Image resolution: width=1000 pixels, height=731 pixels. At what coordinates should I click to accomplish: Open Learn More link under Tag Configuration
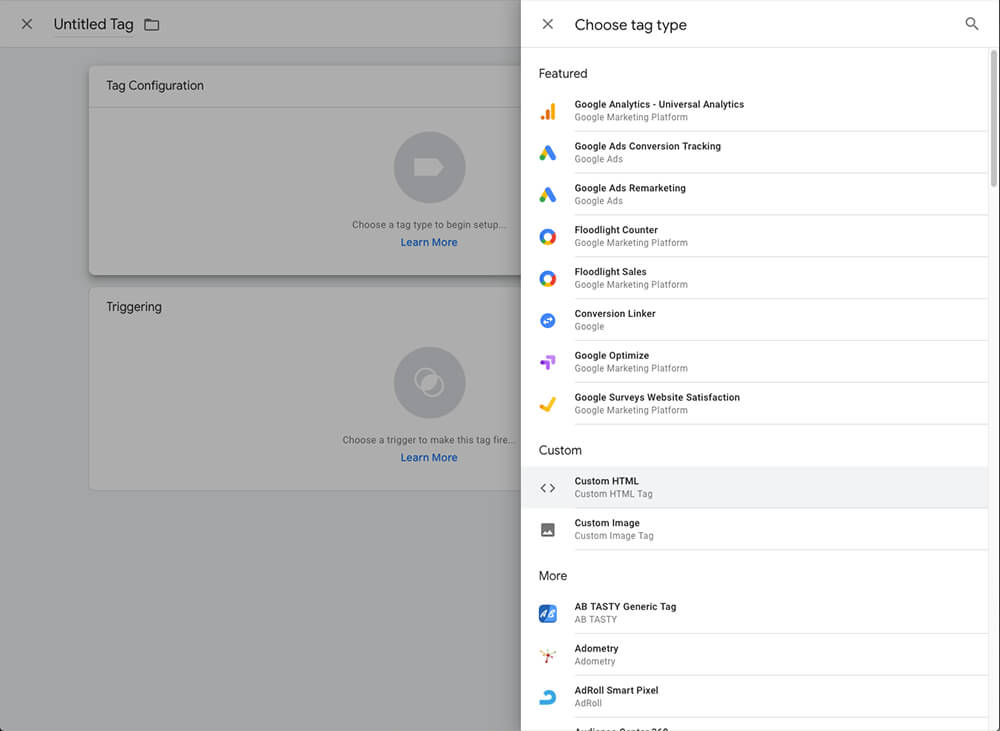tap(429, 242)
